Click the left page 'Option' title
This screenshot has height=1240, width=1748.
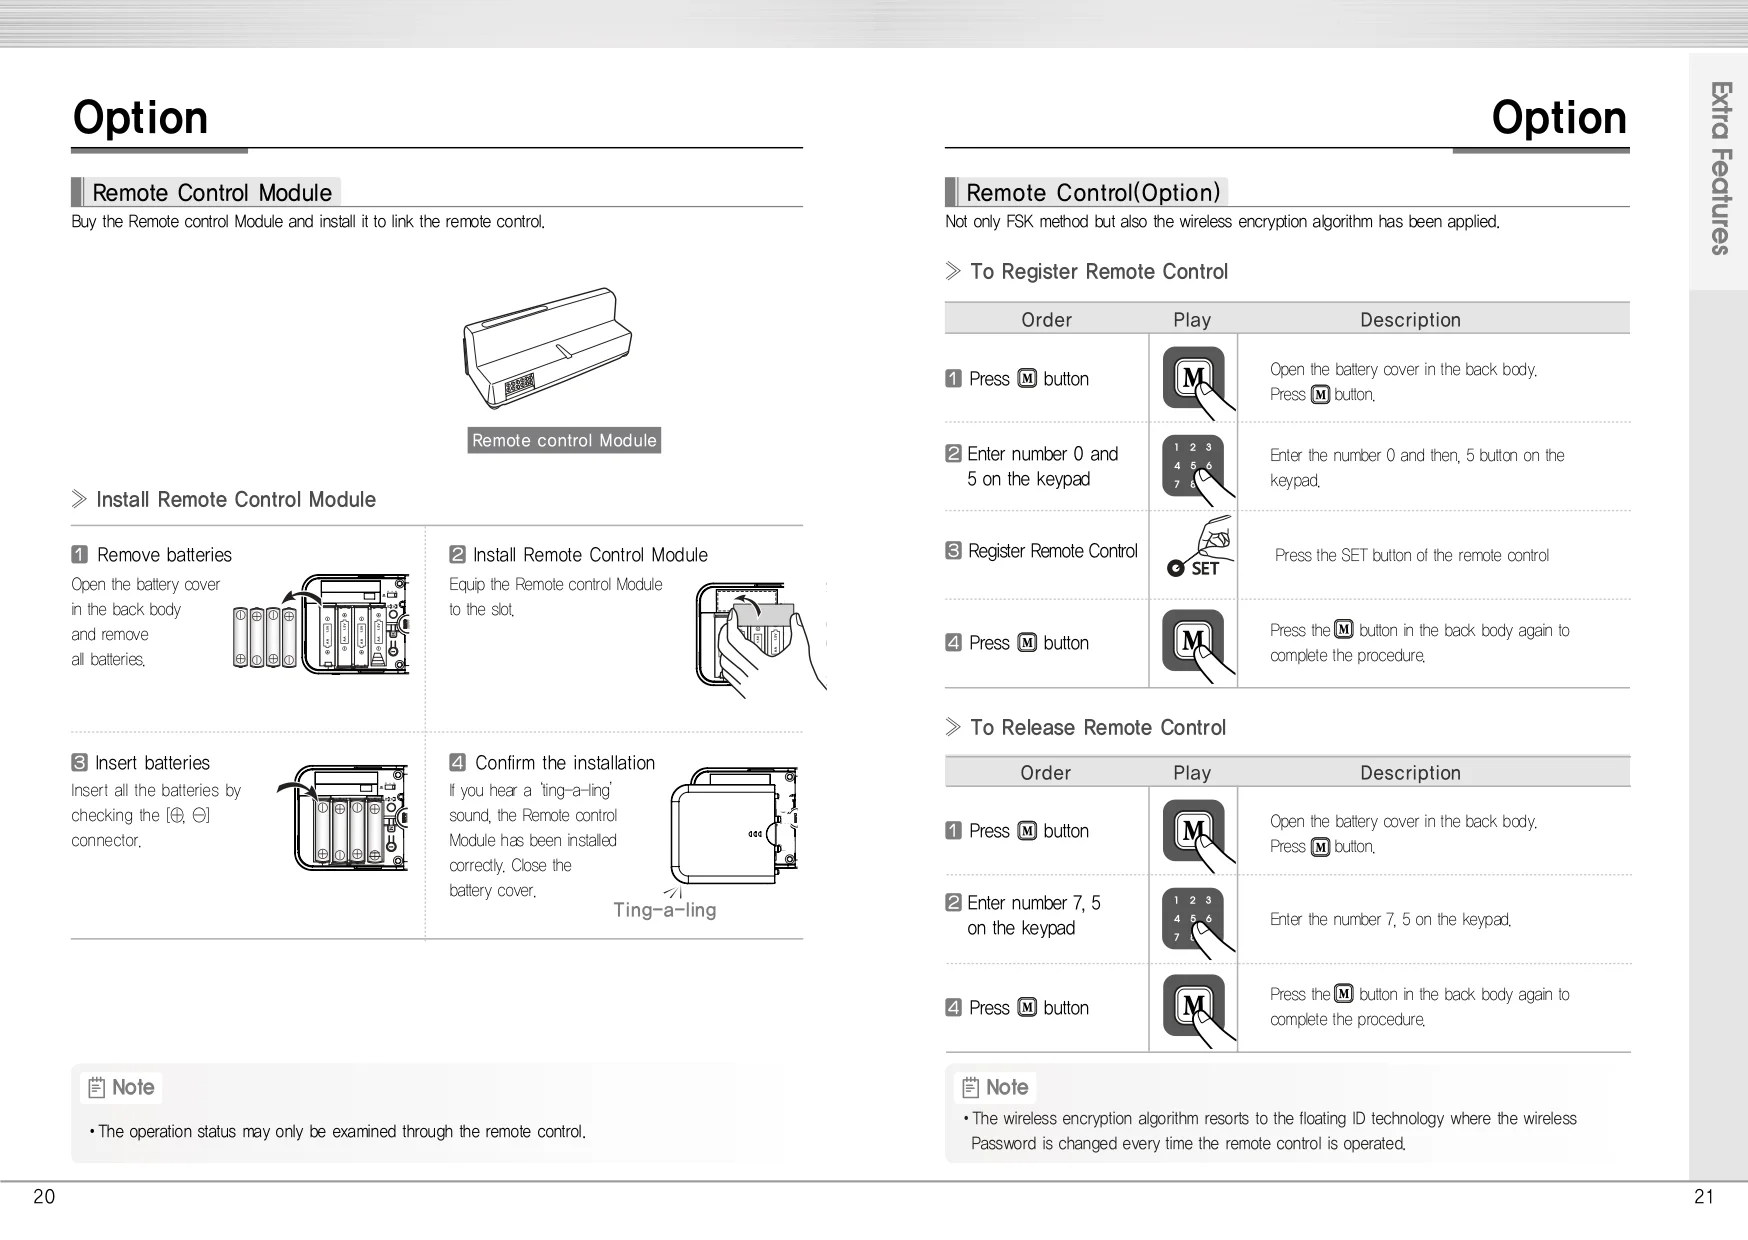[x=141, y=118]
